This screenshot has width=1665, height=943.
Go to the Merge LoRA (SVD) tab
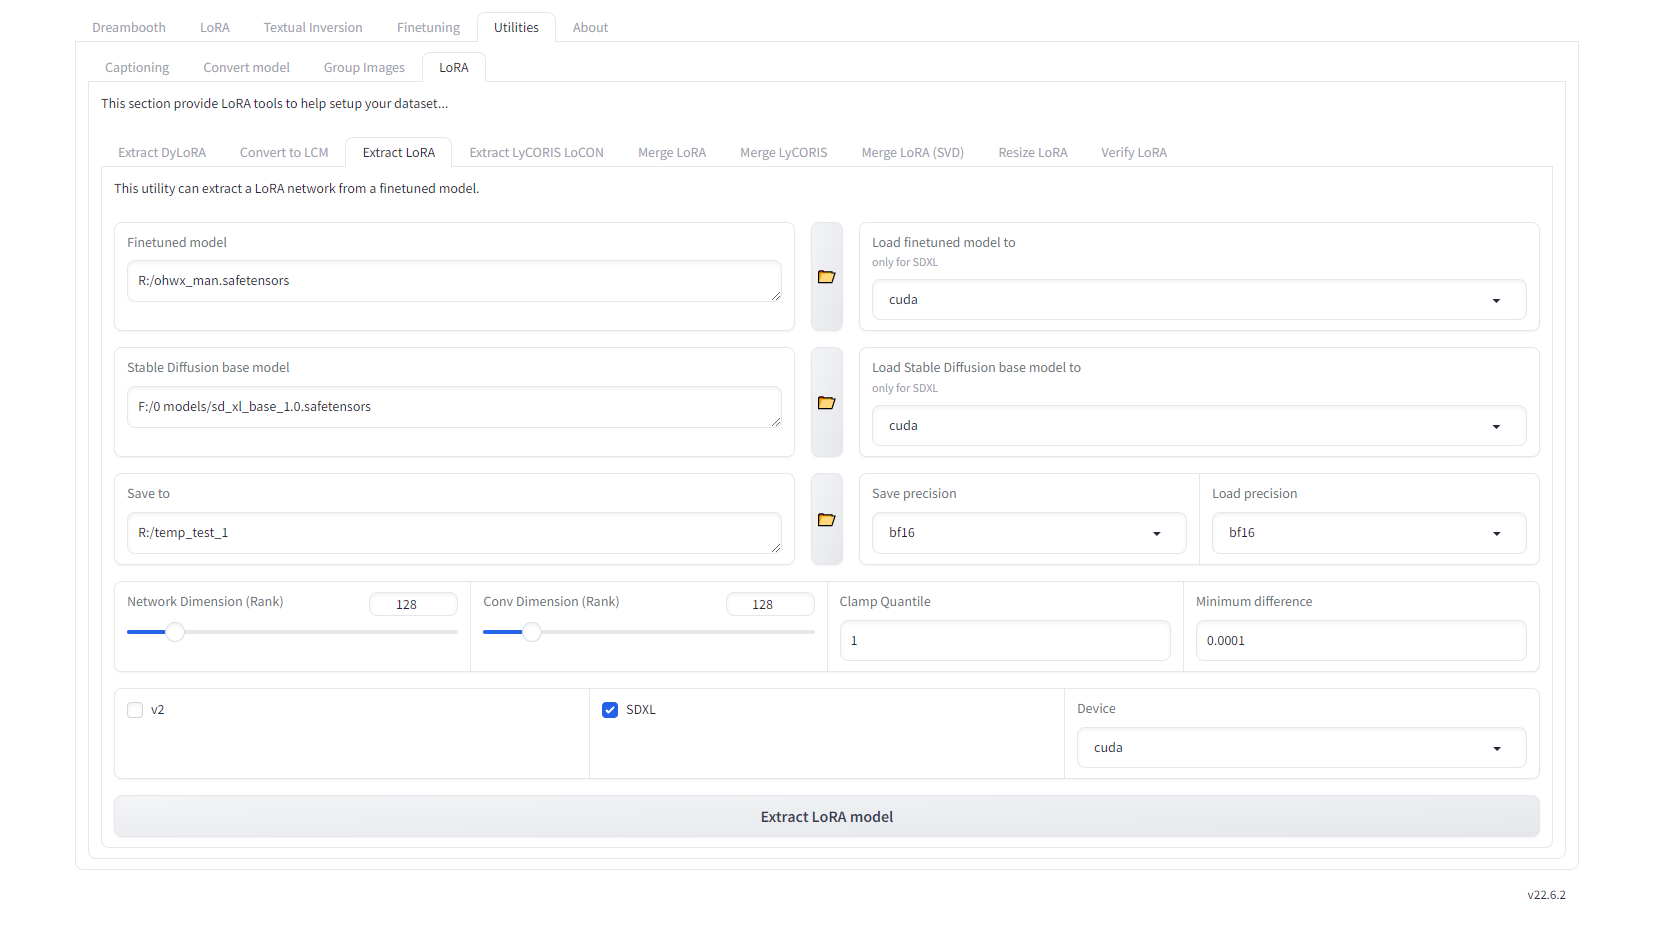(913, 153)
